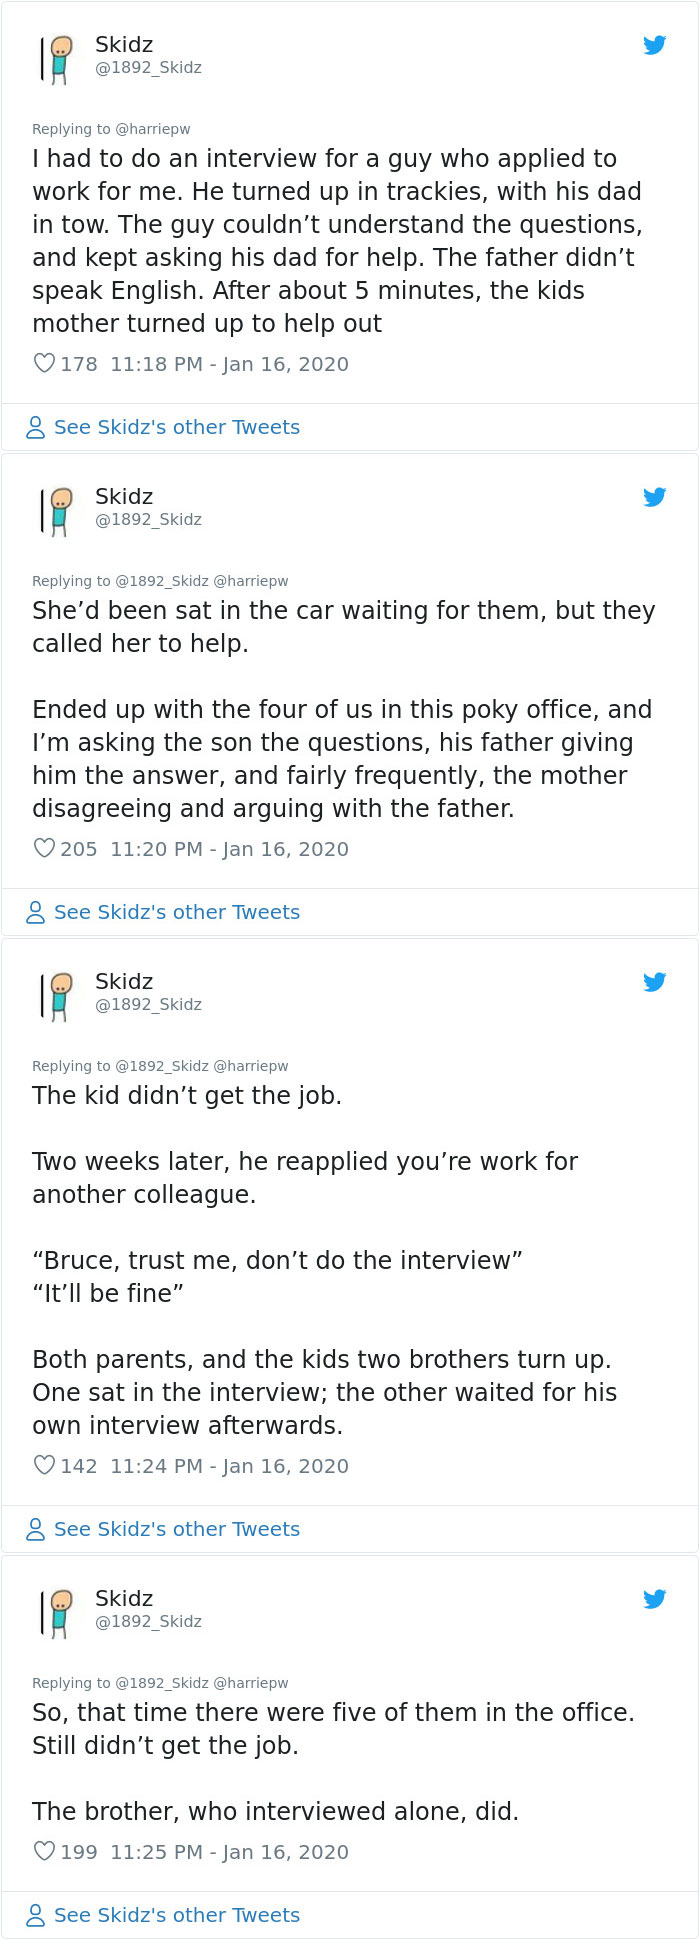Click the avatar on the bottom tweet
700x1940 pixels.
point(58,1610)
